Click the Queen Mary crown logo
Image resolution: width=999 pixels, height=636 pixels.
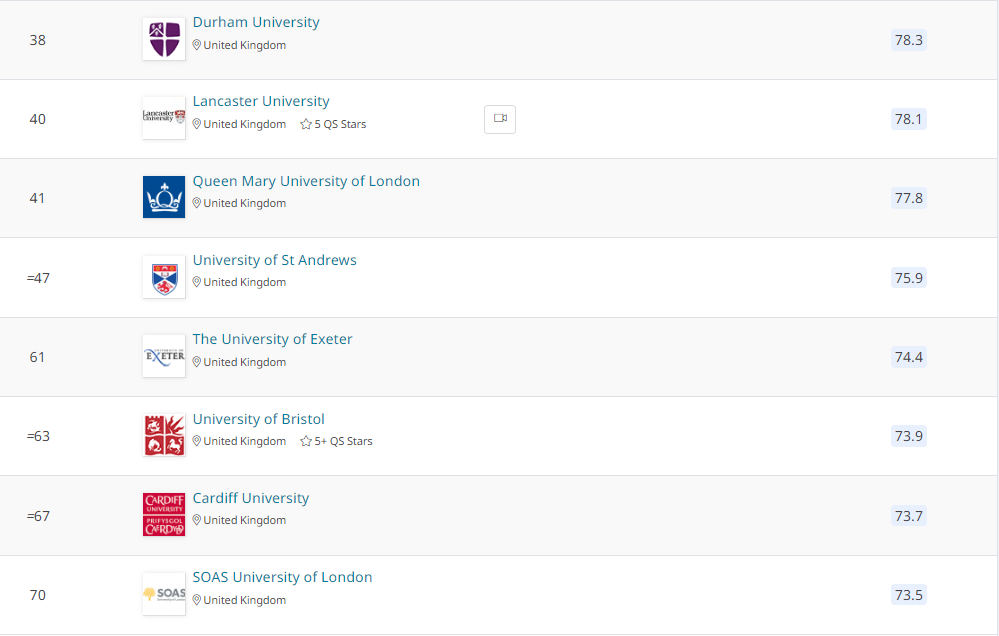[x=164, y=197]
